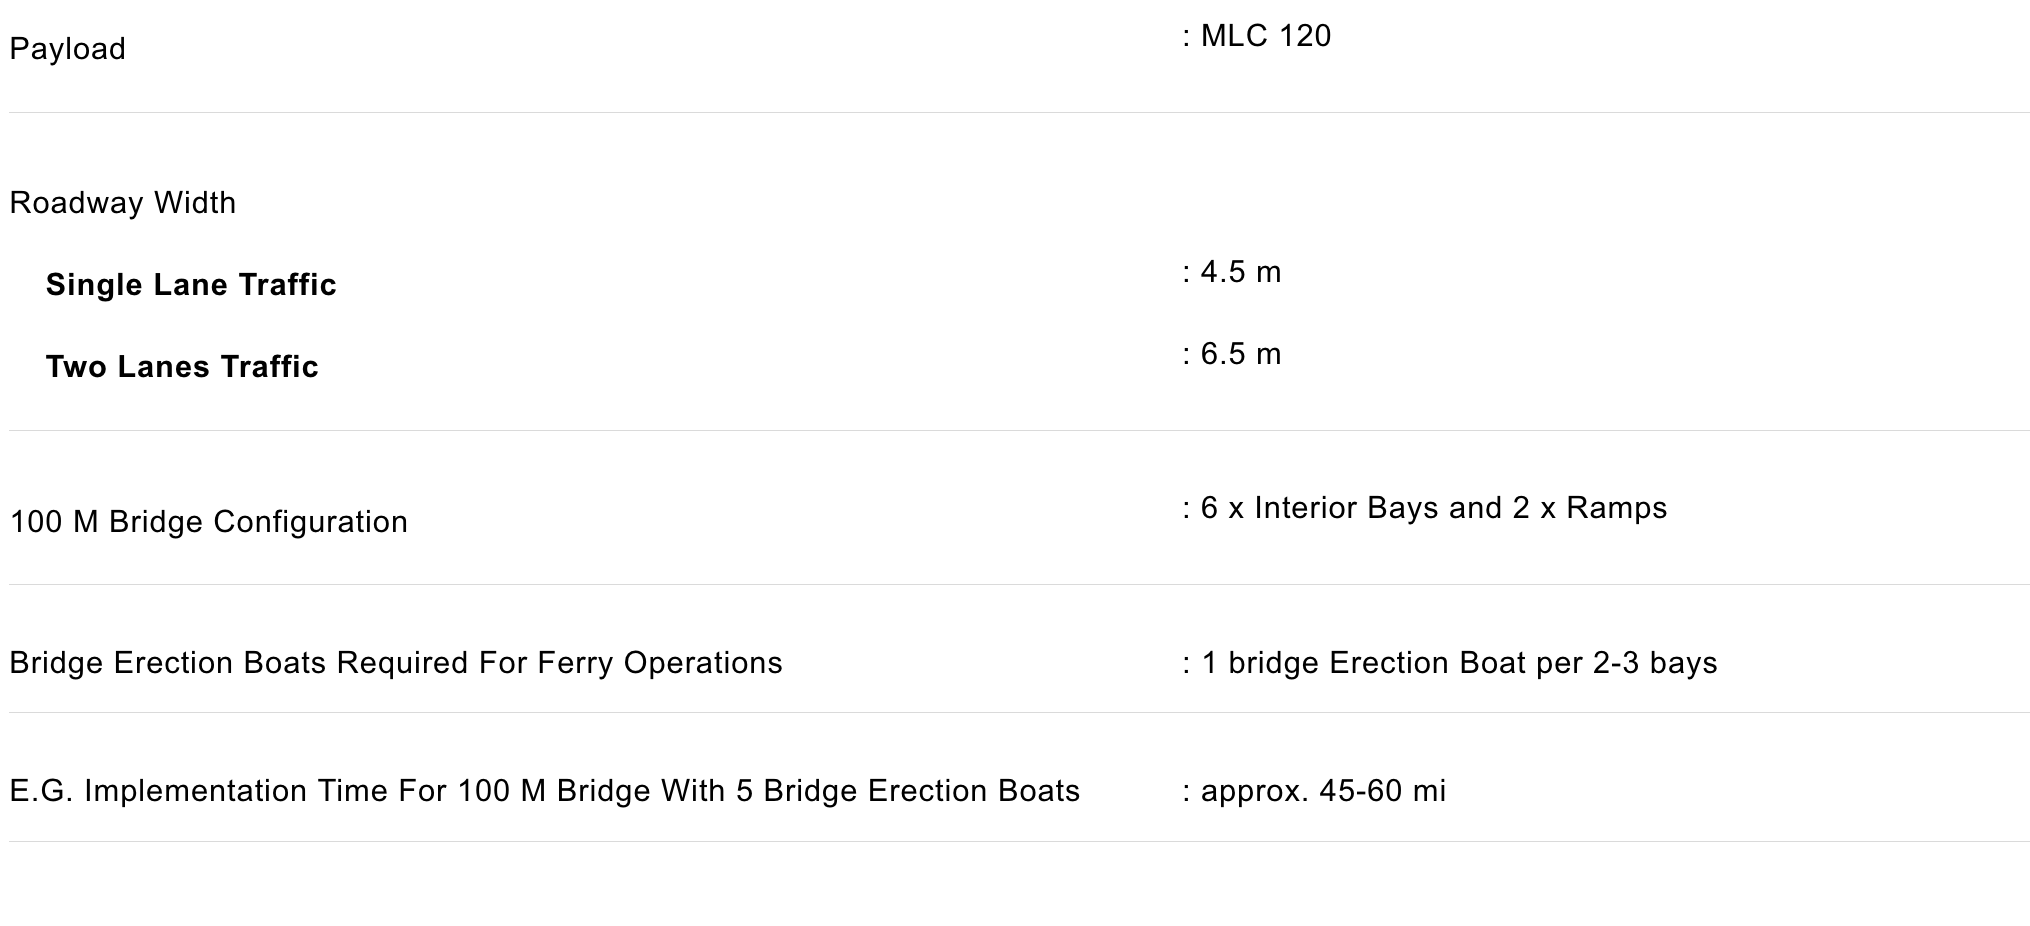Click the 100 M Bridge Configuration label

point(208,522)
